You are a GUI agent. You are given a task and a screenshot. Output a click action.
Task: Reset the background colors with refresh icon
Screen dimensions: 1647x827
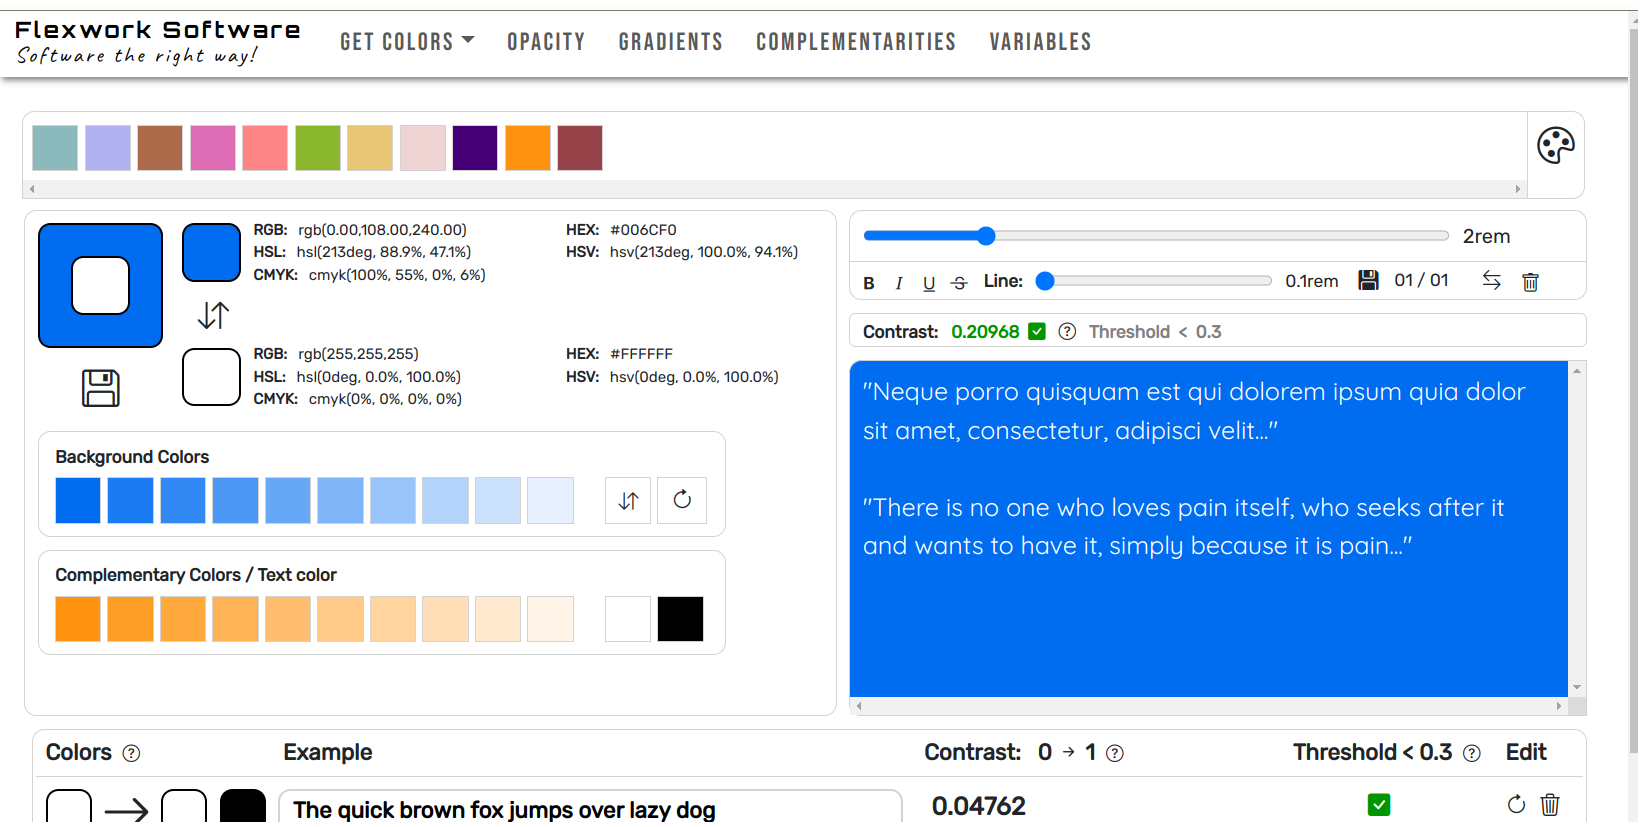tap(682, 501)
